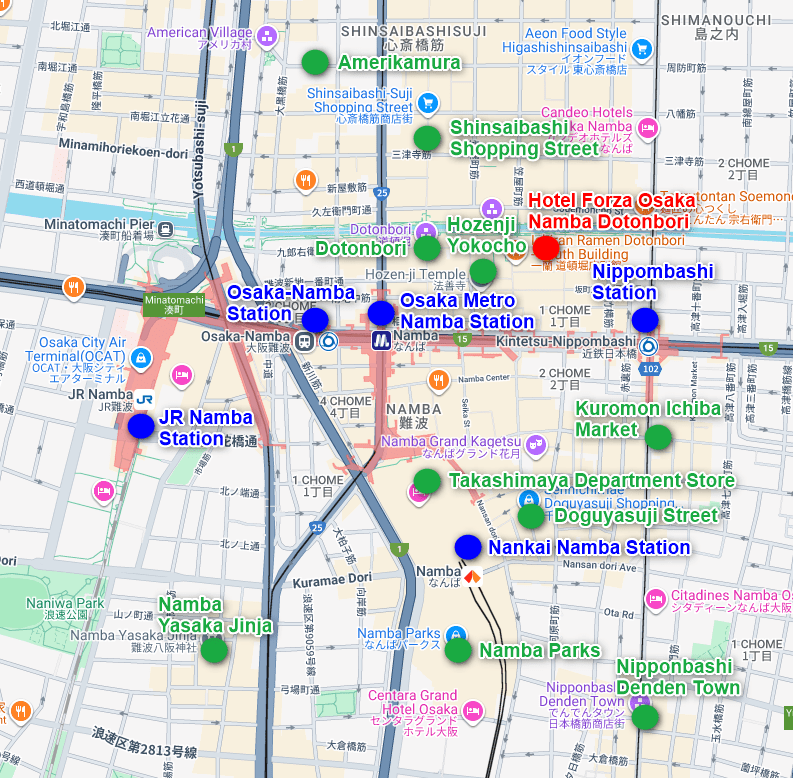Screen dimensions: 793x778
Task: Click the Namba Parks green label
Action: (540, 651)
